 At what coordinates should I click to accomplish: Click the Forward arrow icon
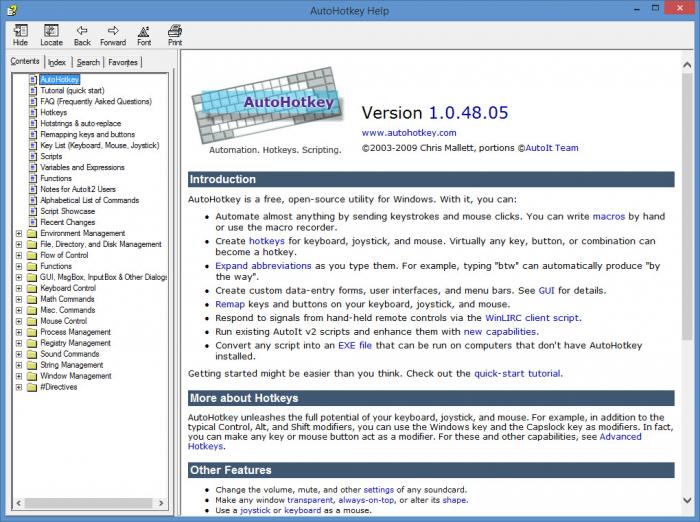coord(113,35)
